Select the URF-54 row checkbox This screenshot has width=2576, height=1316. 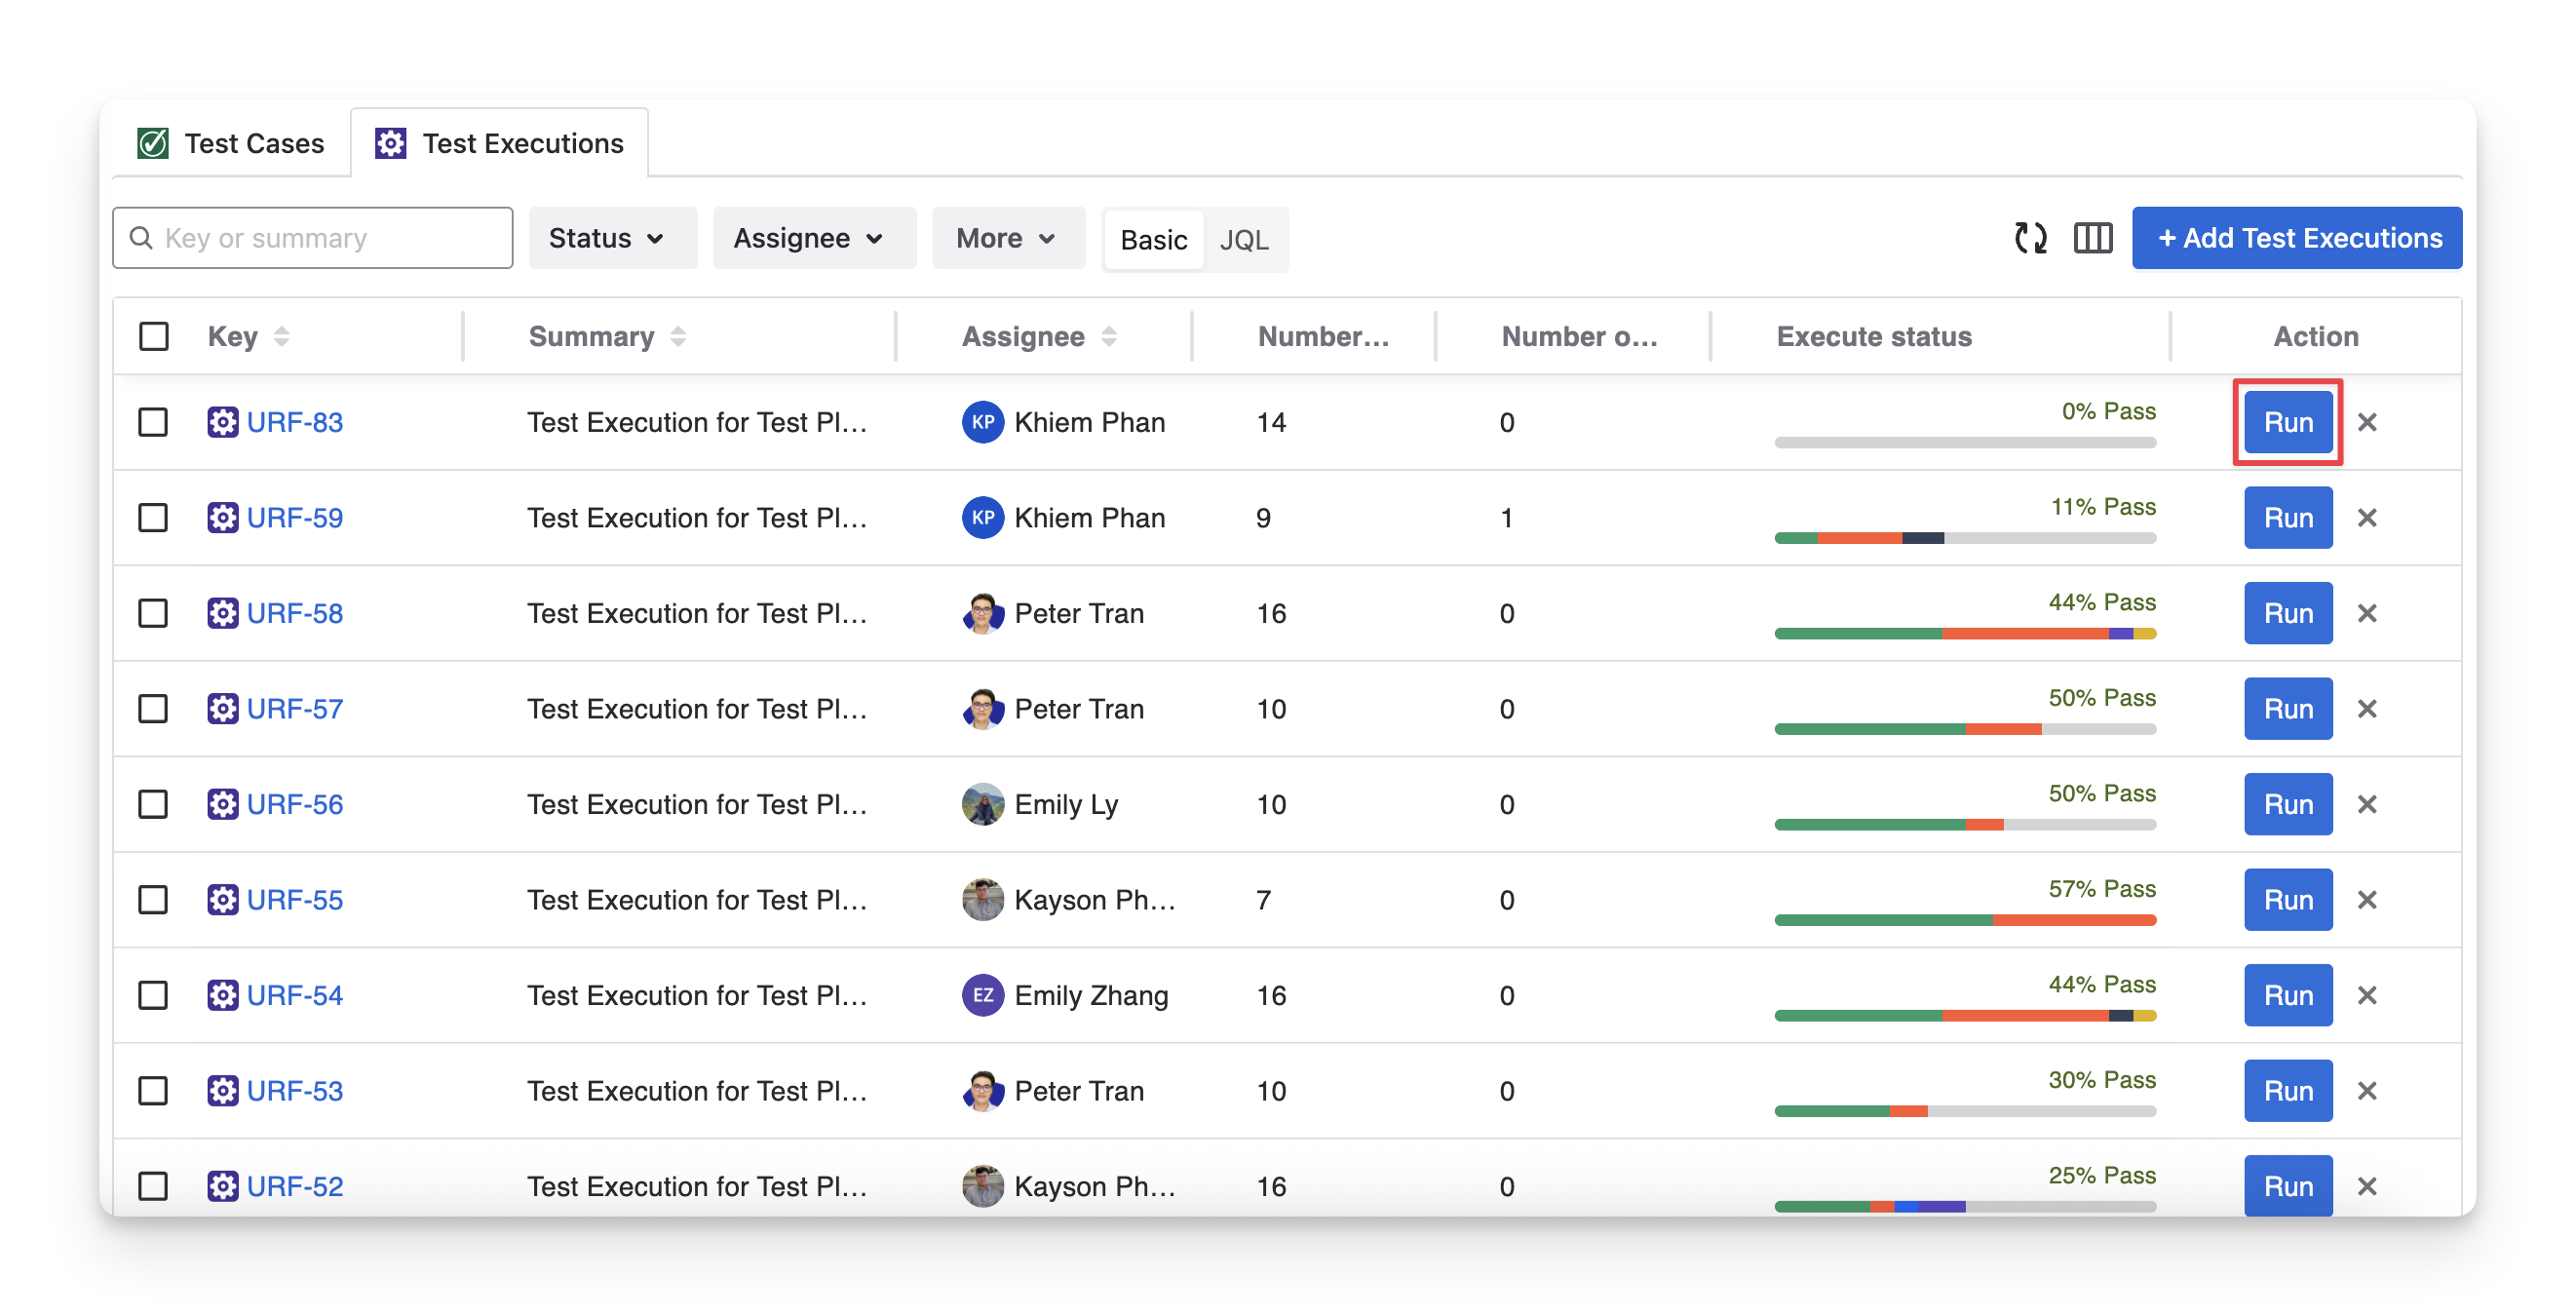pyautogui.click(x=153, y=995)
